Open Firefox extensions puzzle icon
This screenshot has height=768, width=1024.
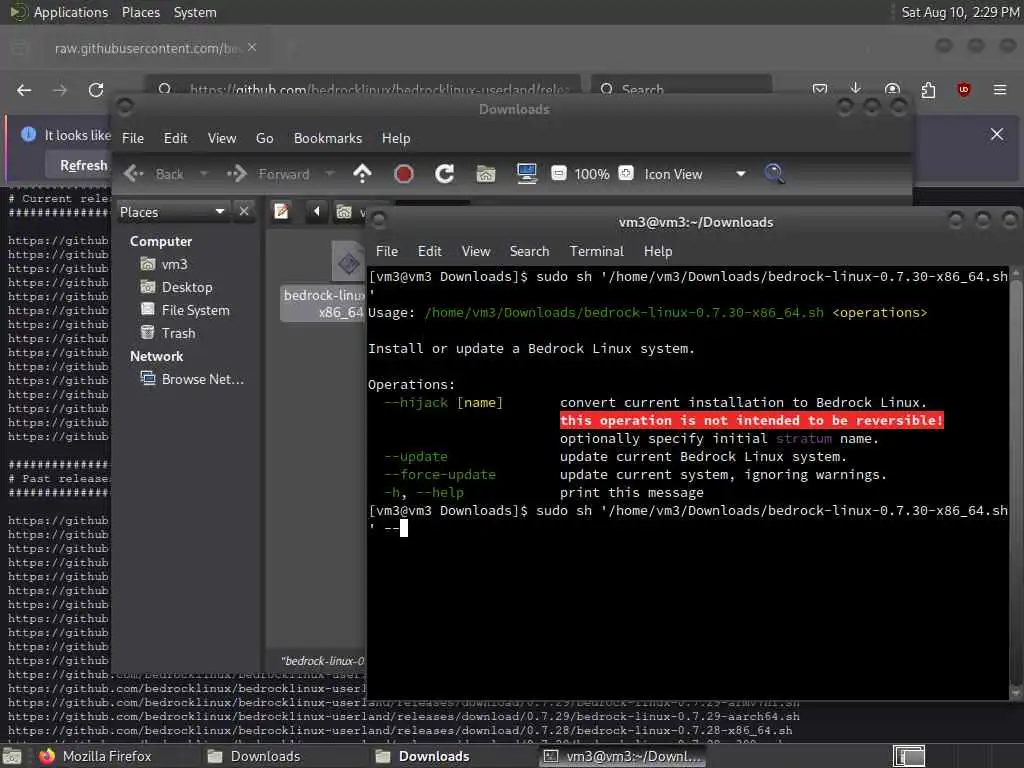[x=928, y=89]
